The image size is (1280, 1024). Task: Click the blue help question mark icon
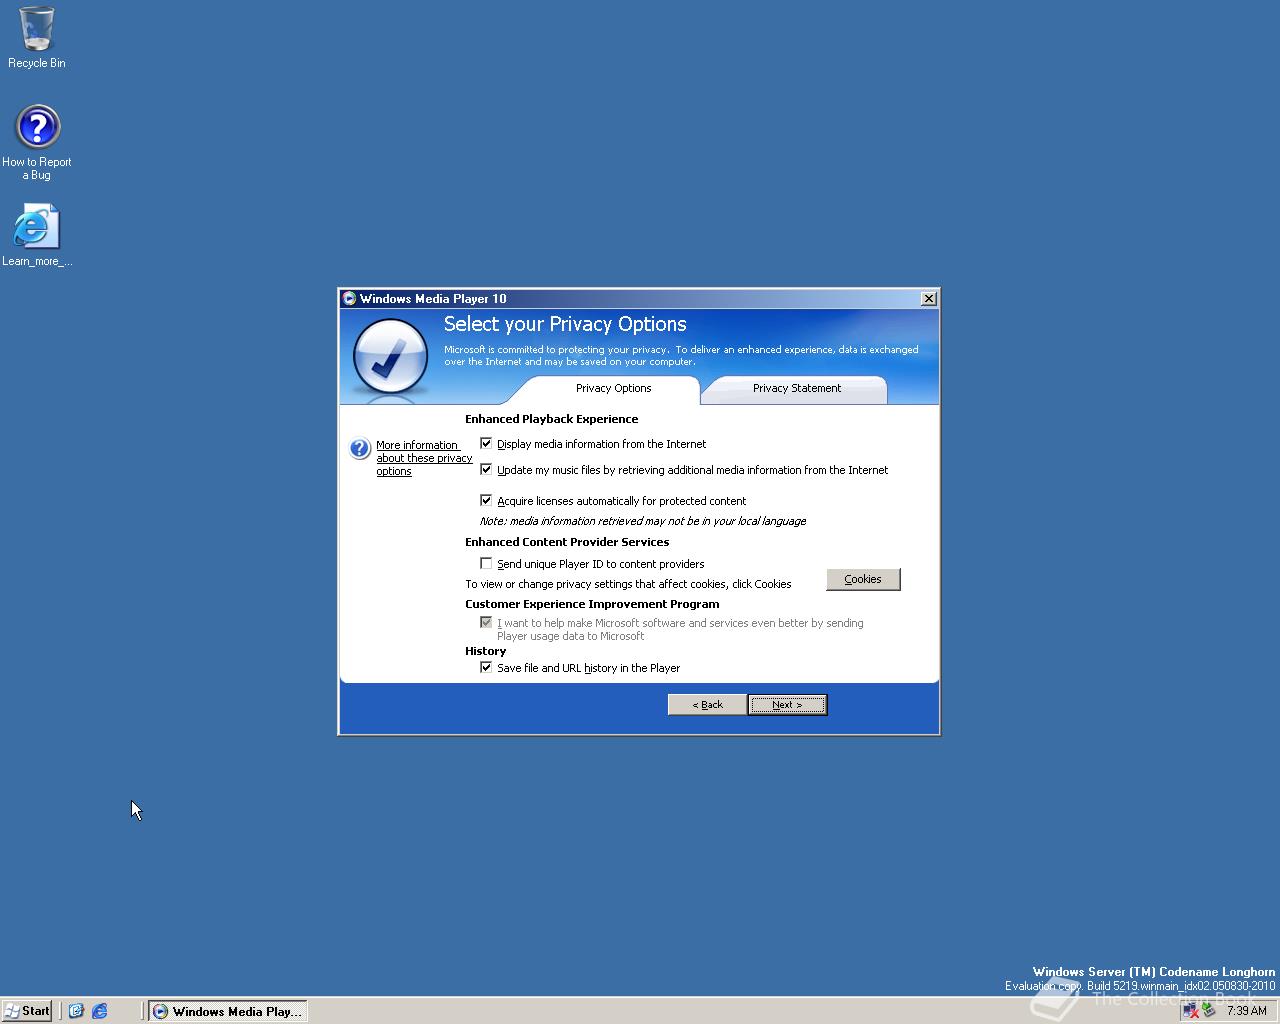360,449
